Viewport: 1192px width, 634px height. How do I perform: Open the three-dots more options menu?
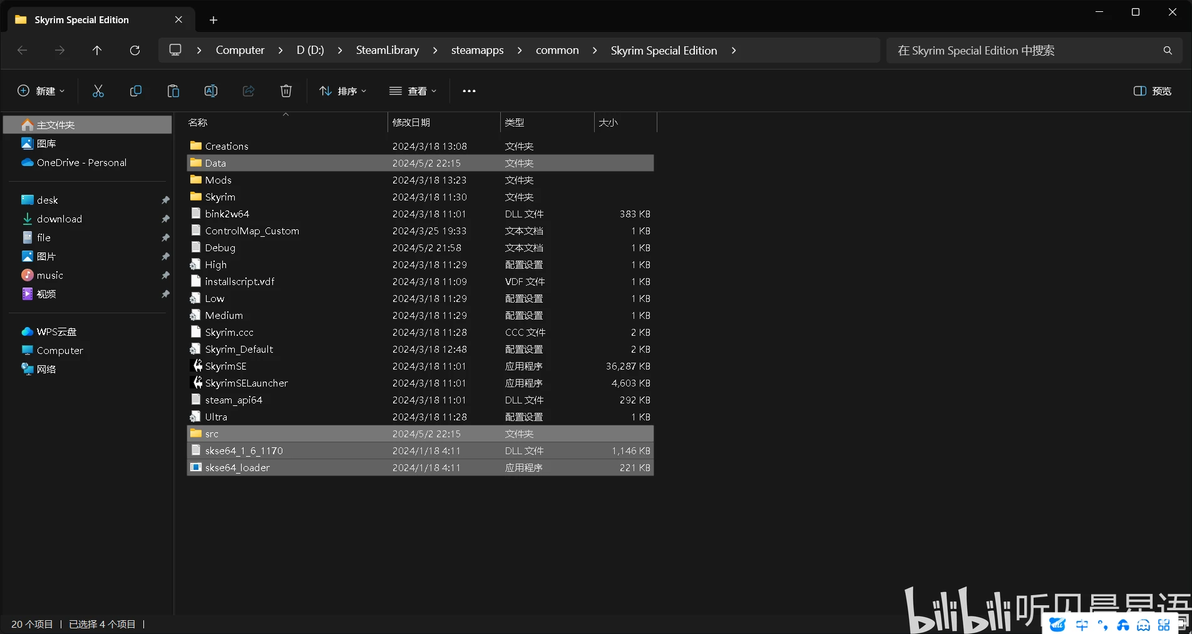[x=469, y=91]
